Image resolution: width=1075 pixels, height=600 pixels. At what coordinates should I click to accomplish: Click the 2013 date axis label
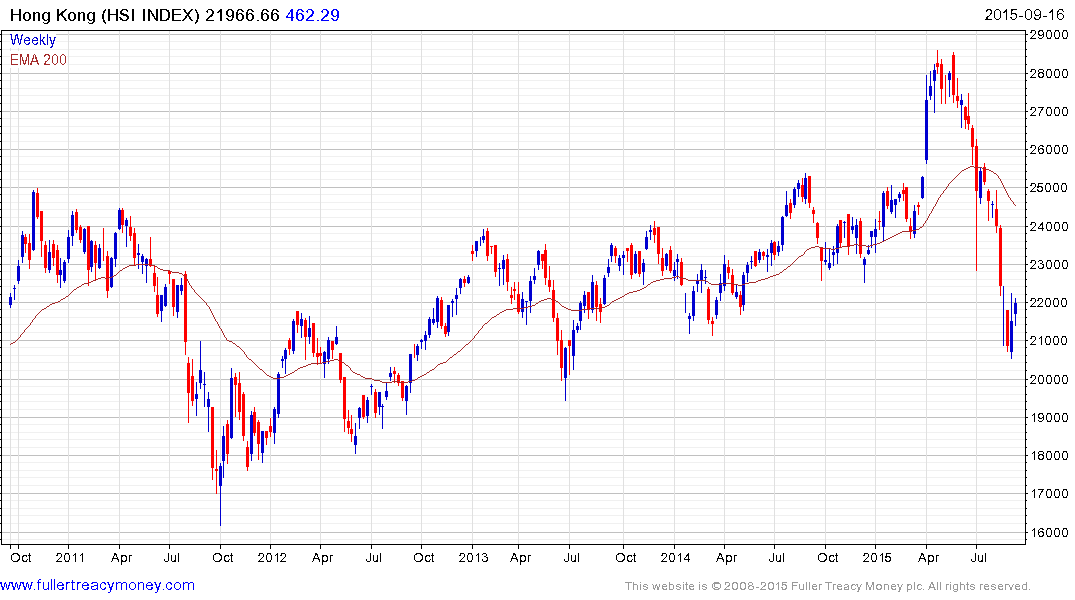(x=473, y=557)
